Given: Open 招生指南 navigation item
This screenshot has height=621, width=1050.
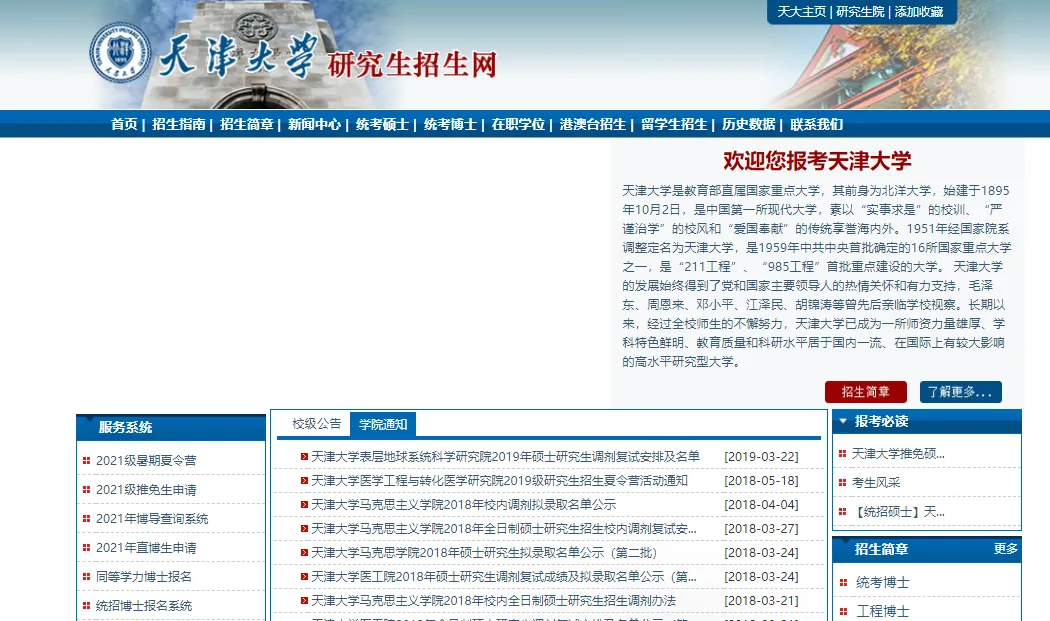Looking at the screenshot, I should click(178, 125).
